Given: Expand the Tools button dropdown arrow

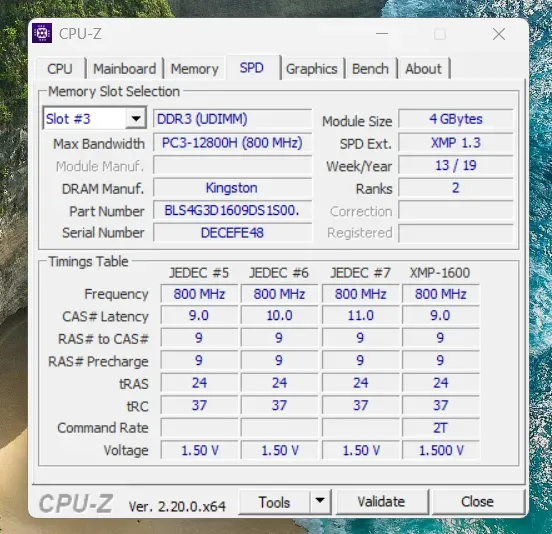Looking at the screenshot, I should (x=320, y=501).
